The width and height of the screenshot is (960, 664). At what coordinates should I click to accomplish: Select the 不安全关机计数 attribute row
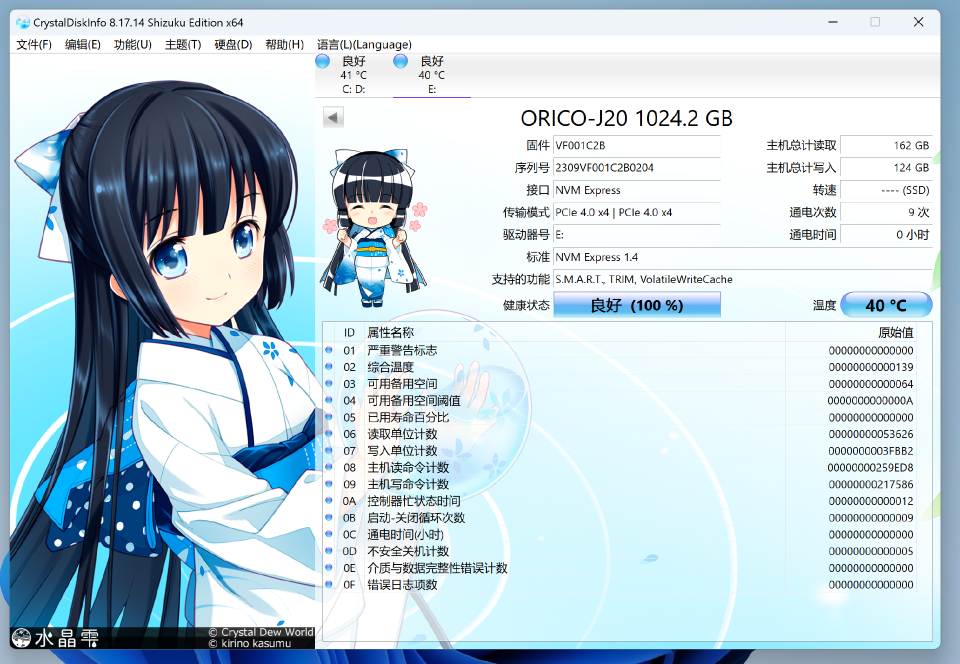pos(619,551)
